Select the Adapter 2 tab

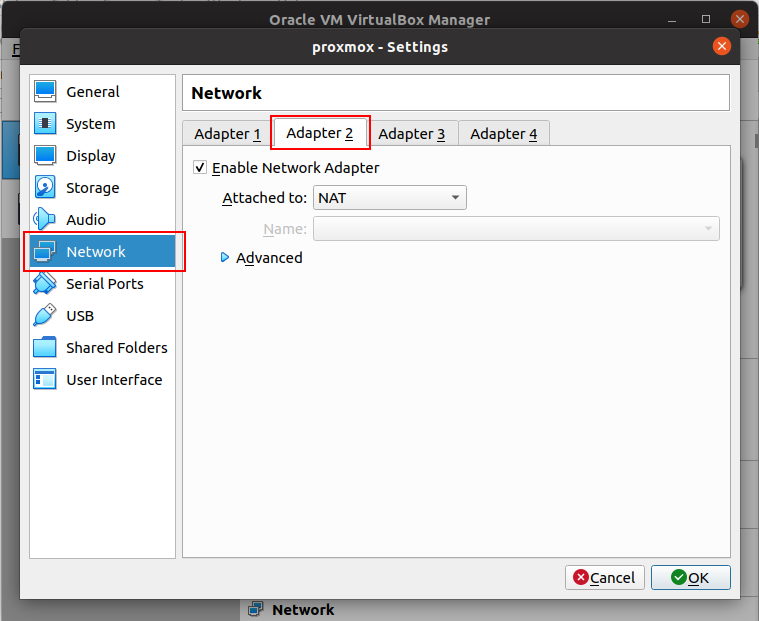tap(319, 133)
